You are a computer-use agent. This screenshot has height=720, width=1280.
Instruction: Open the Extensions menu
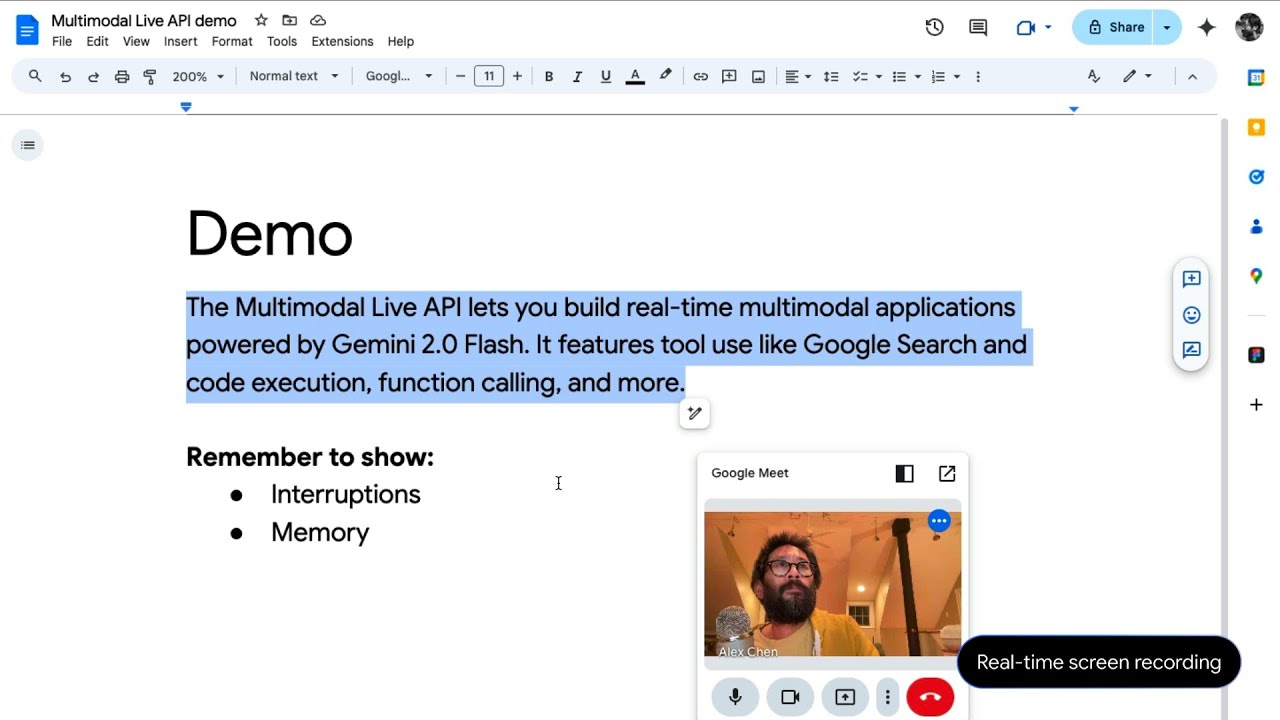click(x=342, y=41)
